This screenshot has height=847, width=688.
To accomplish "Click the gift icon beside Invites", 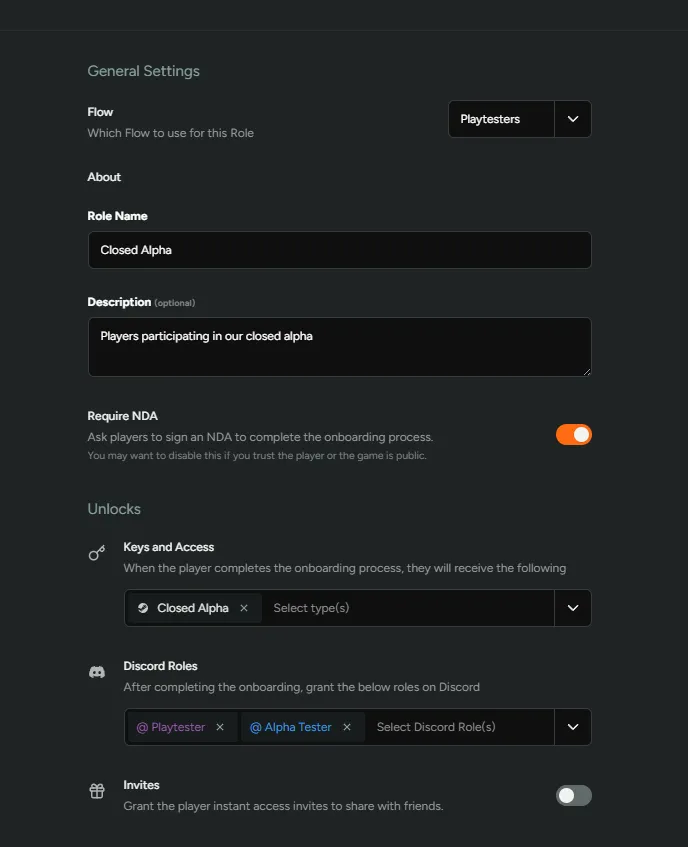I will tap(96, 790).
